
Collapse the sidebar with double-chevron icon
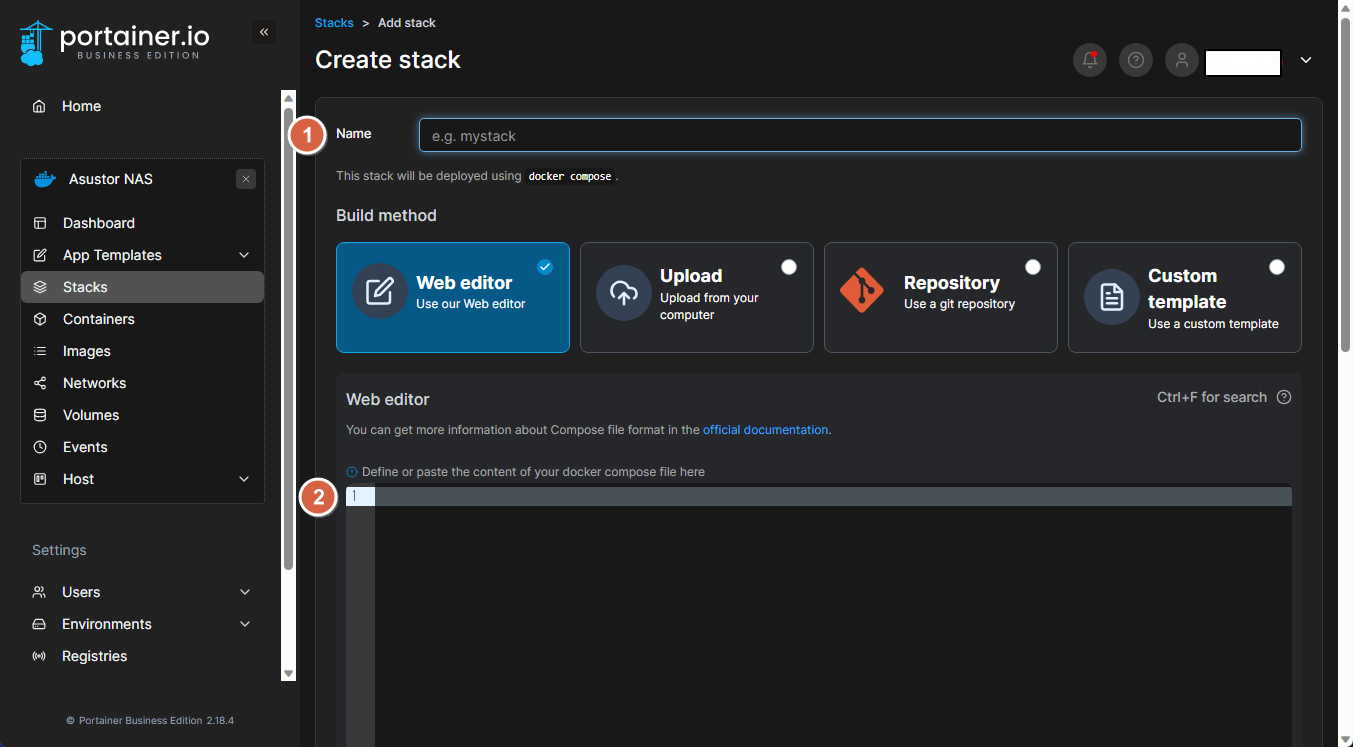click(x=264, y=32)
